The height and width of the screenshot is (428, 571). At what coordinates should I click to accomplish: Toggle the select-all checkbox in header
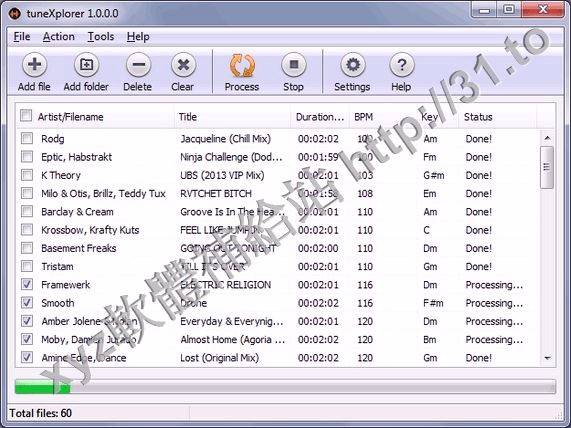[26, 115]
